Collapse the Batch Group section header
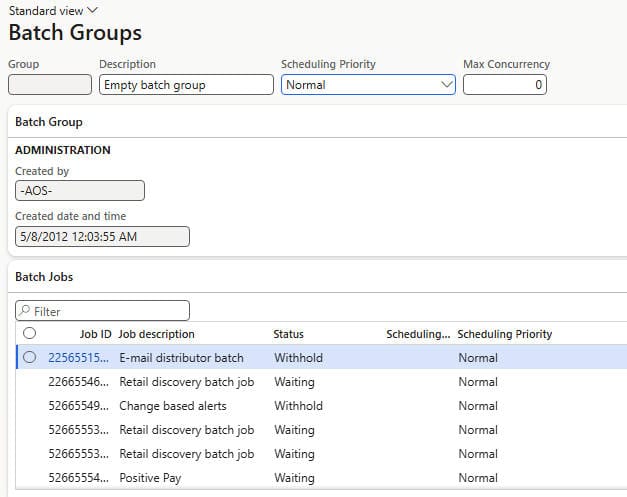The image size is (627, 497). pyautogui.click(x=49, y=122)
